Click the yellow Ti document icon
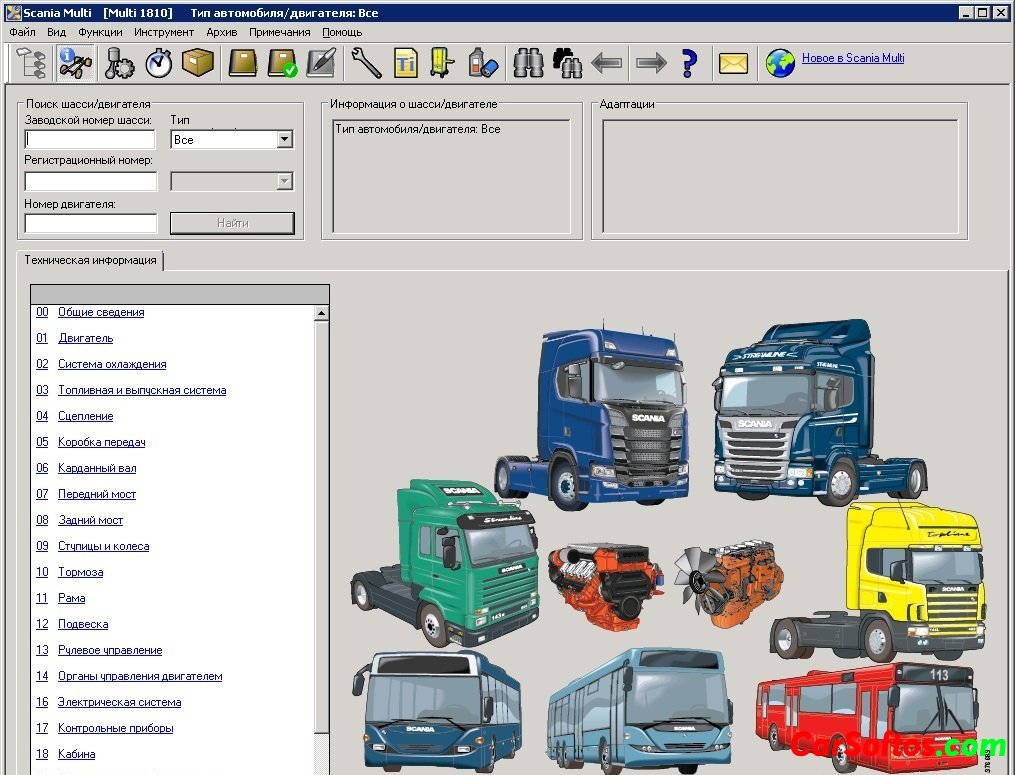Image resolution: width=1015 pixels, height=775 pixels. tap(405, 63)
